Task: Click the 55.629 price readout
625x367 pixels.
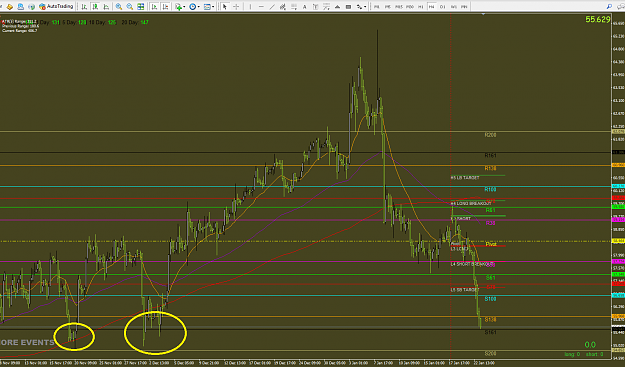Action: click(597, 20)
